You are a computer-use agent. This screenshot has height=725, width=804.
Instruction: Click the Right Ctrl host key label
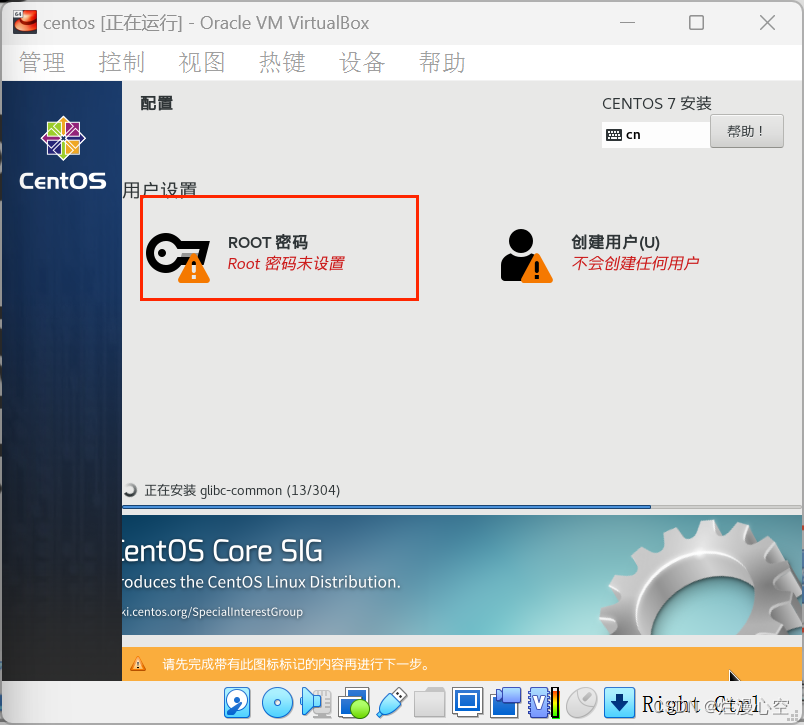point(700,704)
